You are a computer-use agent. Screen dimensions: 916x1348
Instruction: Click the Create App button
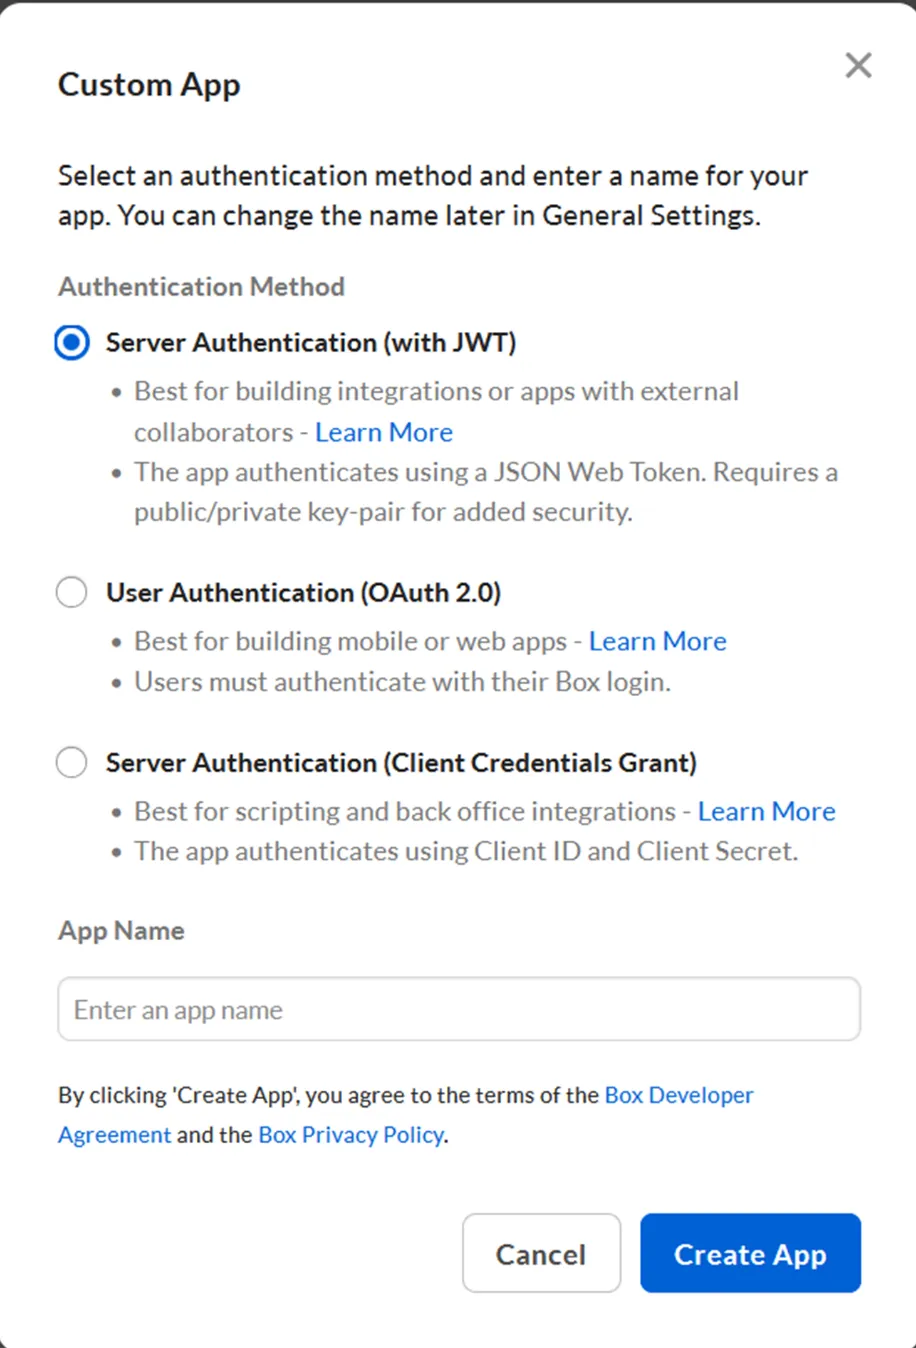point(750,1253)
